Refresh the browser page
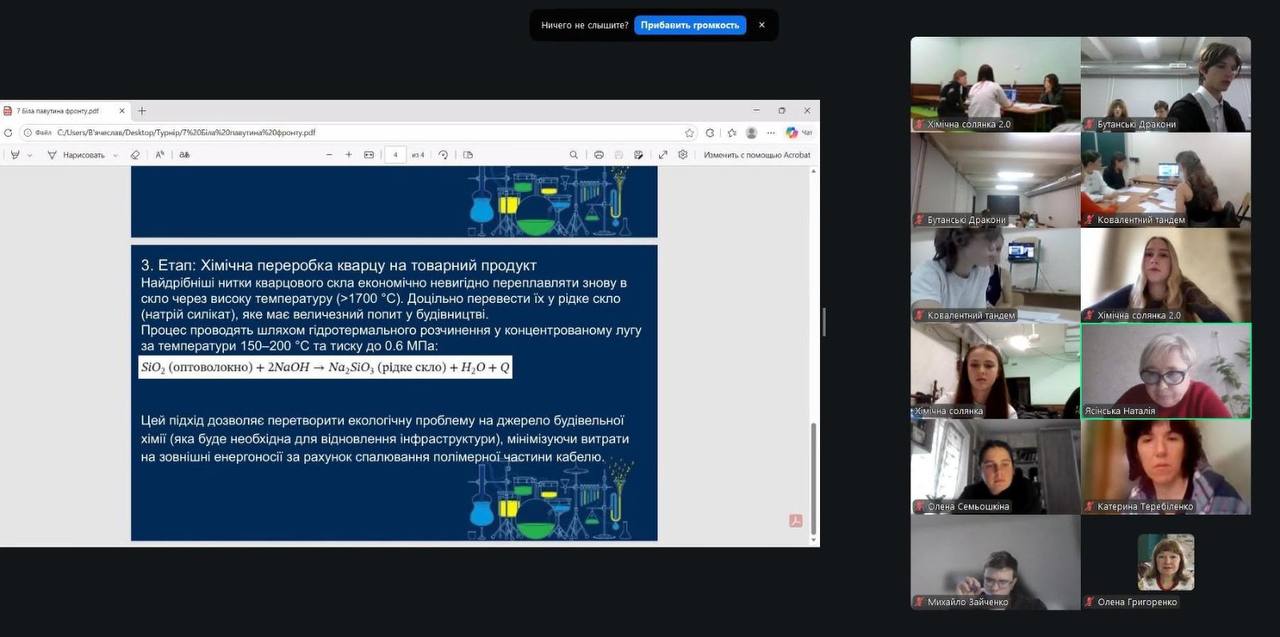Image resolution: width=1280 pixels, height=637 pixels. click(x=9, y=132)
